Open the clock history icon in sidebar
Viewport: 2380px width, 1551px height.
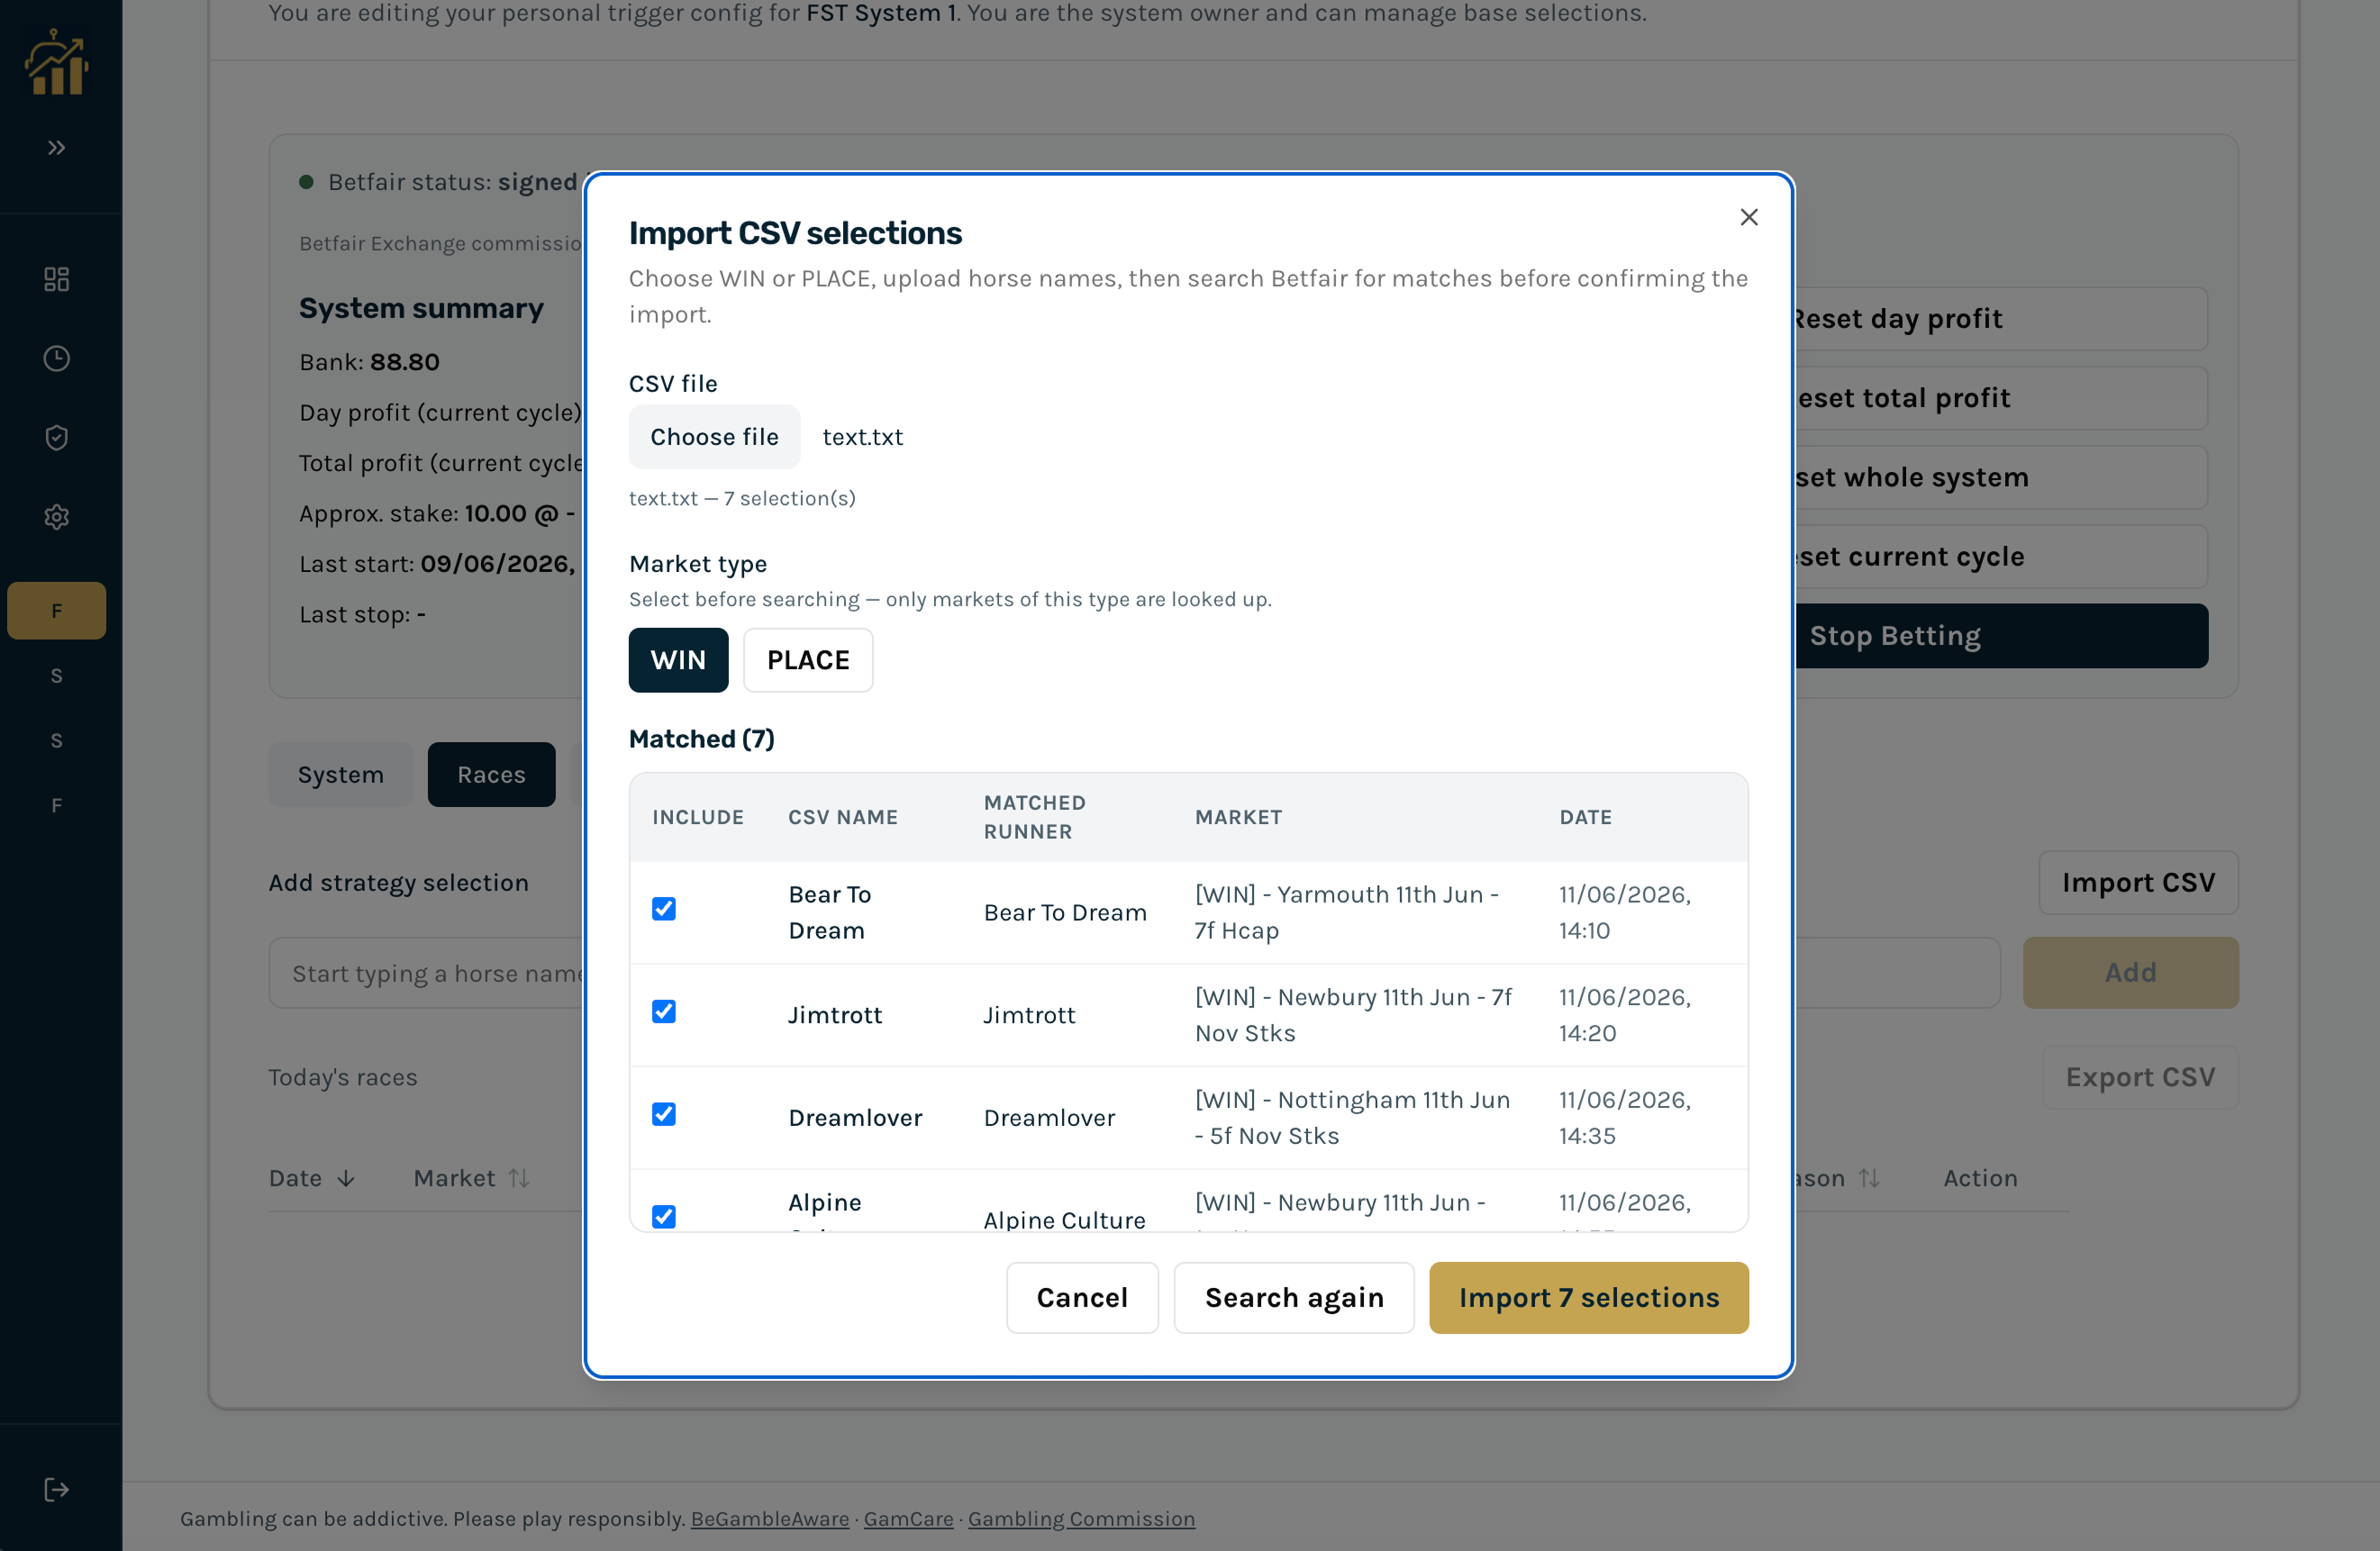(x=57, y=358)
